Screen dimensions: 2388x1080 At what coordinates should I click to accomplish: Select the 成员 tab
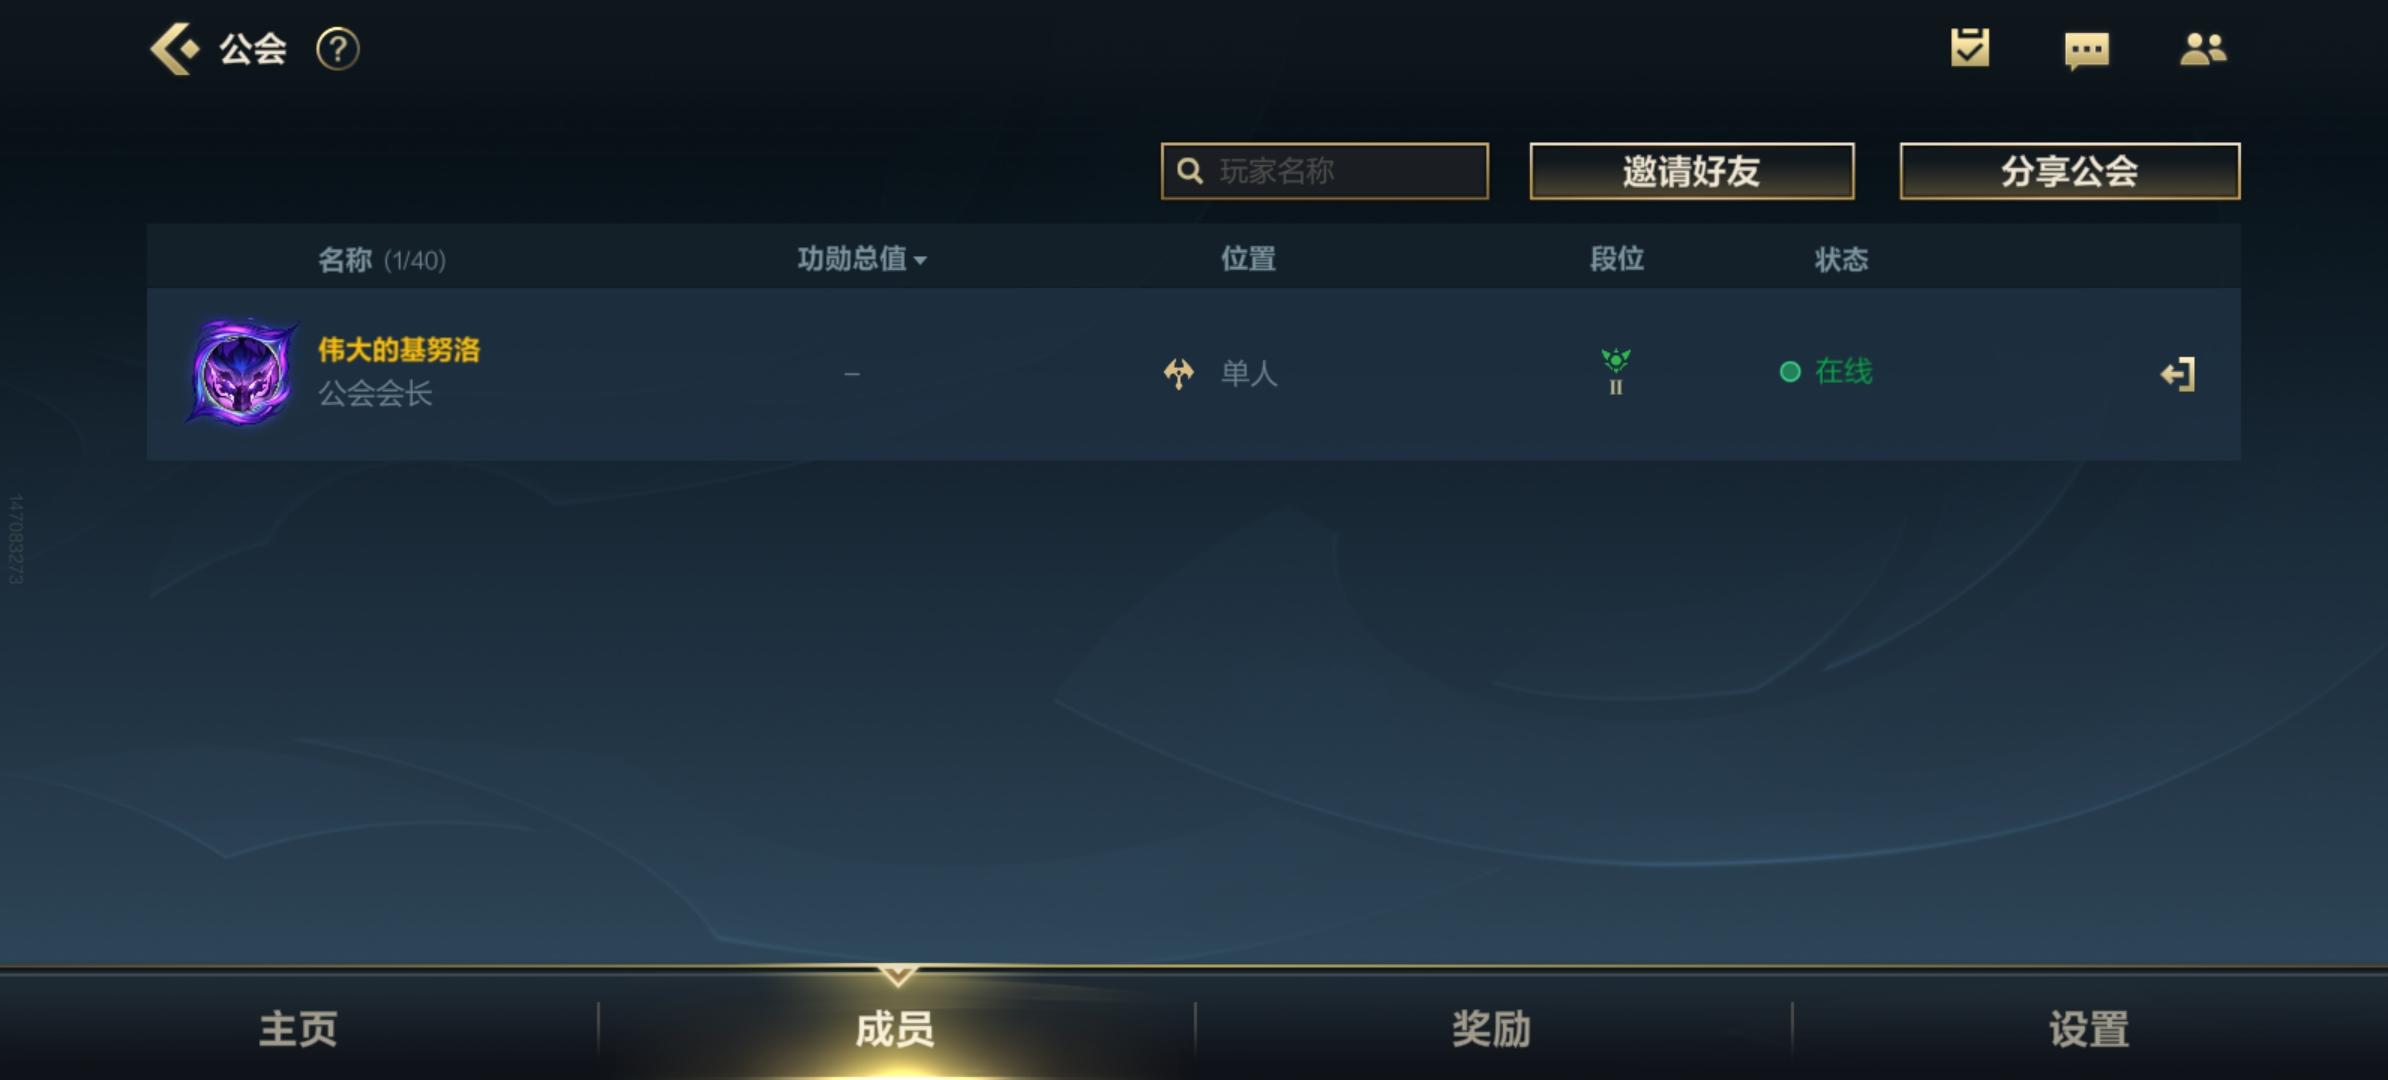pyautogui.click(x=895, y=1028)
